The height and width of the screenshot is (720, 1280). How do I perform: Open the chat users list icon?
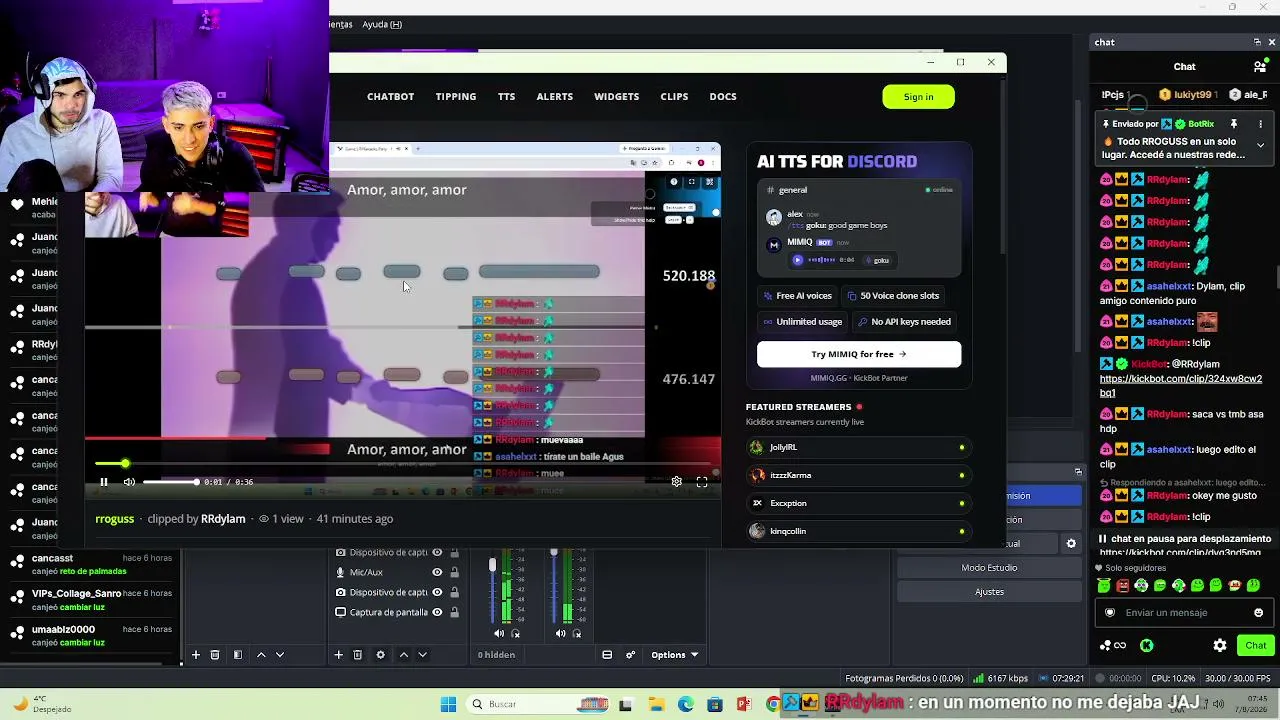point(1260,67)
